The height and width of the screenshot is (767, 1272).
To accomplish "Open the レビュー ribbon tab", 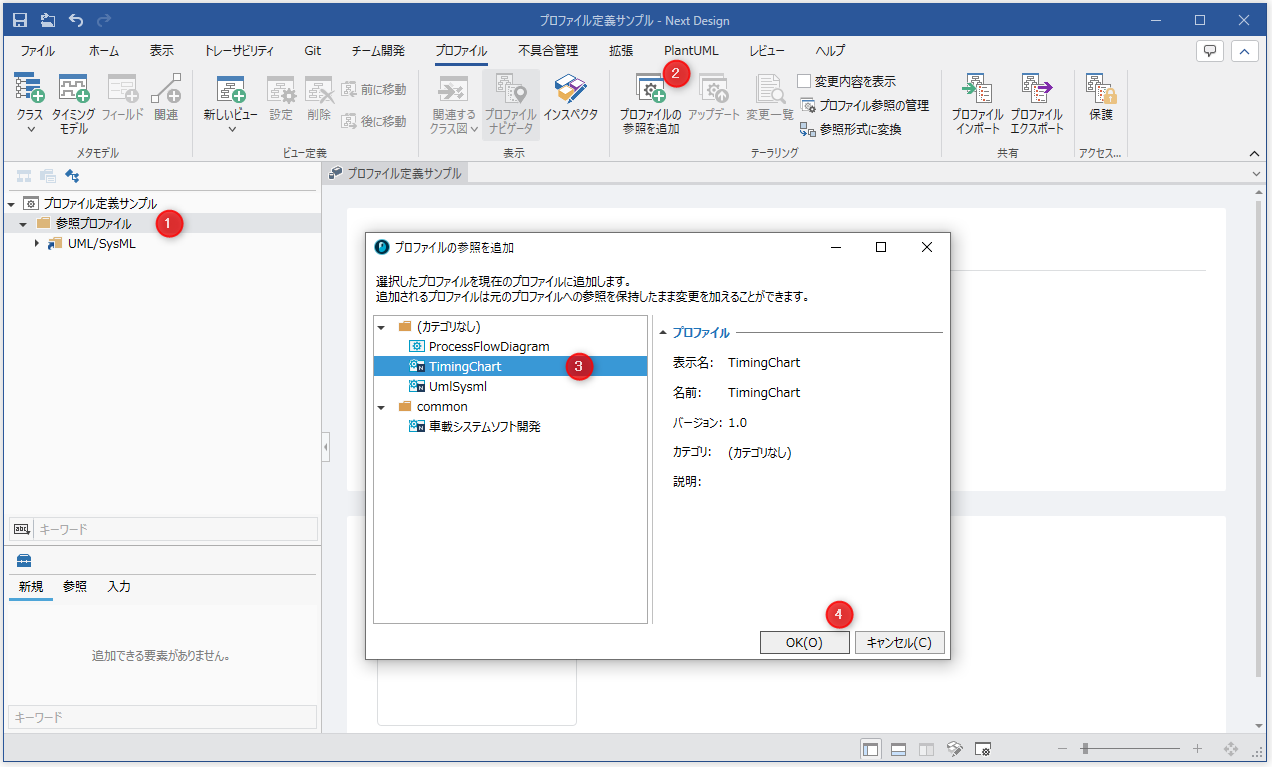I will [767, 51].
